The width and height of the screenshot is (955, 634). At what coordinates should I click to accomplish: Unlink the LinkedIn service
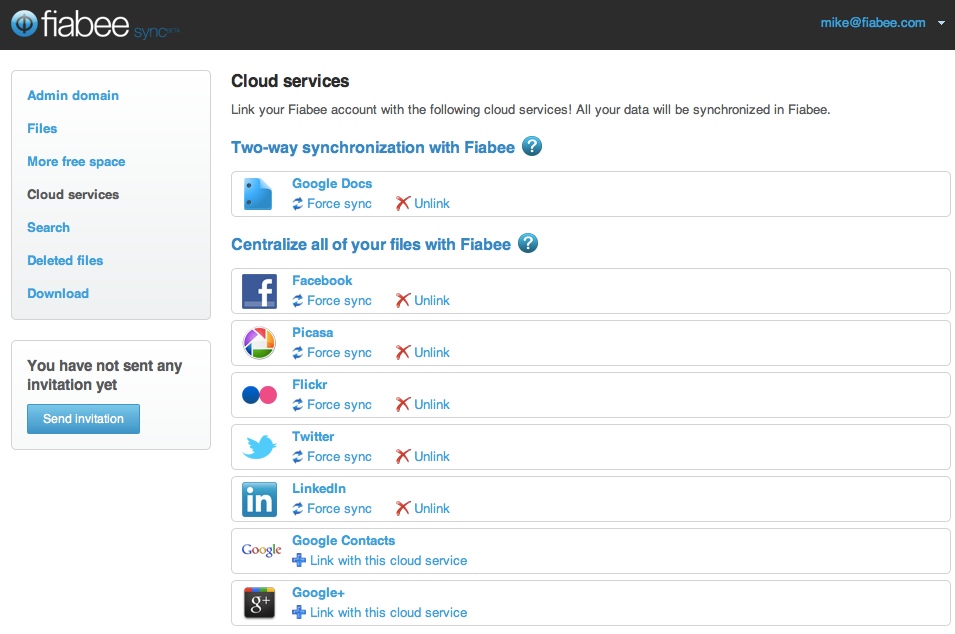[422, 508]
